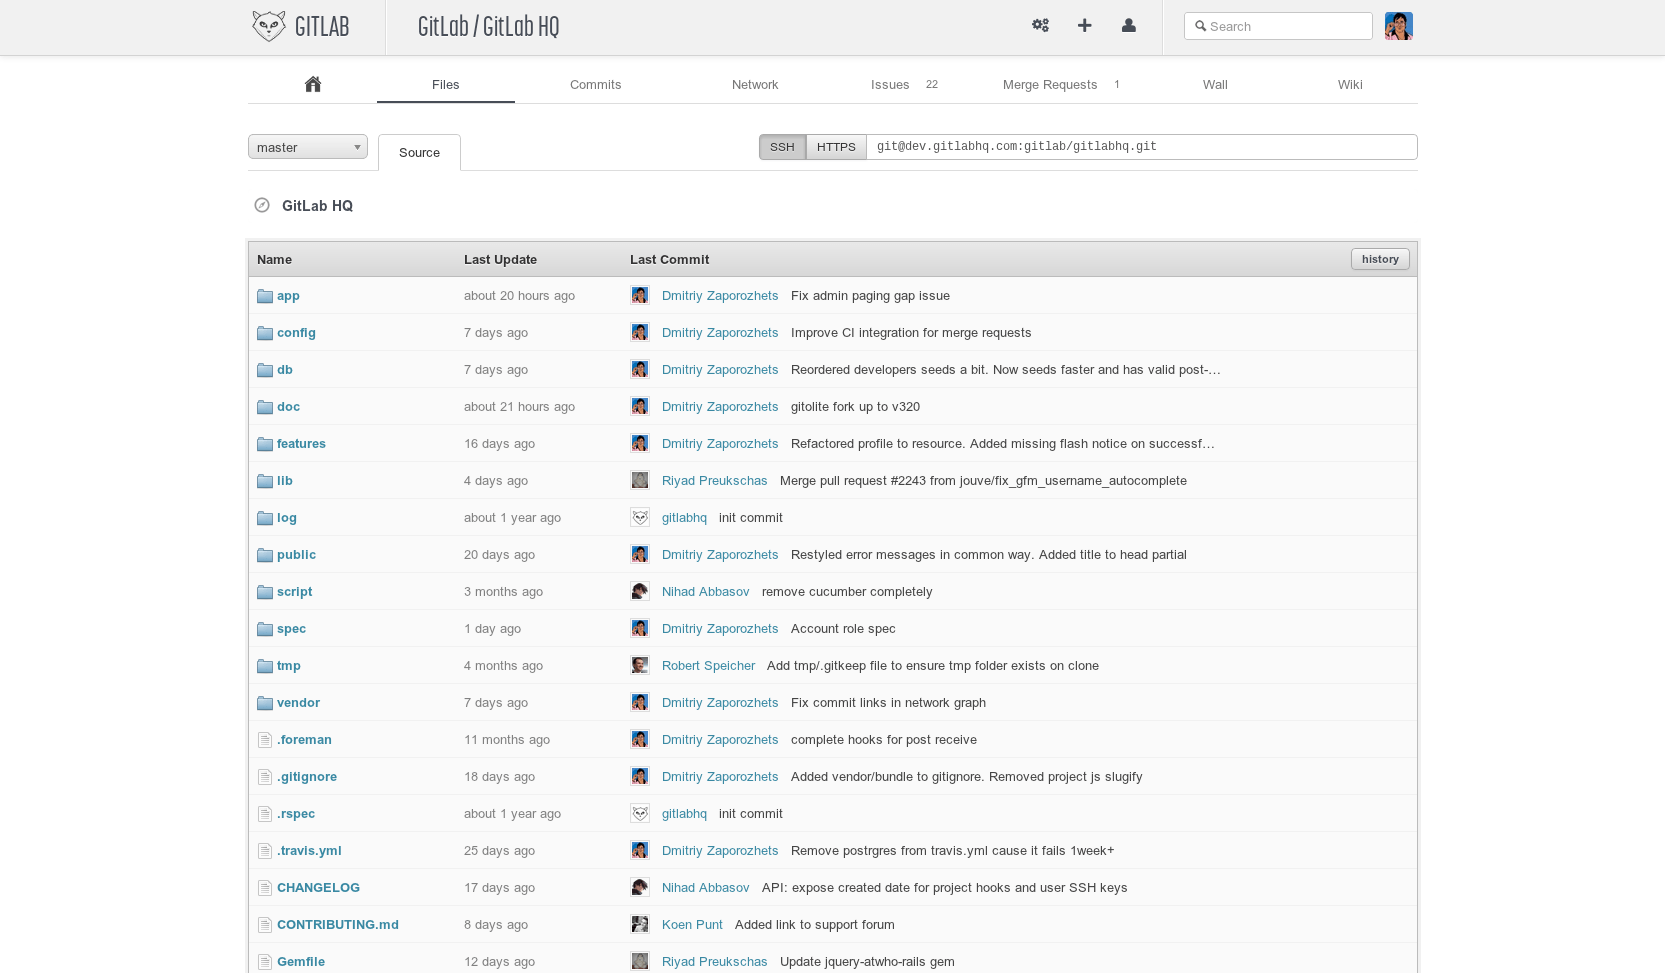Switch clone URL to HTTPS
This screenshot has width=1665, height=973.
[836, 147]
